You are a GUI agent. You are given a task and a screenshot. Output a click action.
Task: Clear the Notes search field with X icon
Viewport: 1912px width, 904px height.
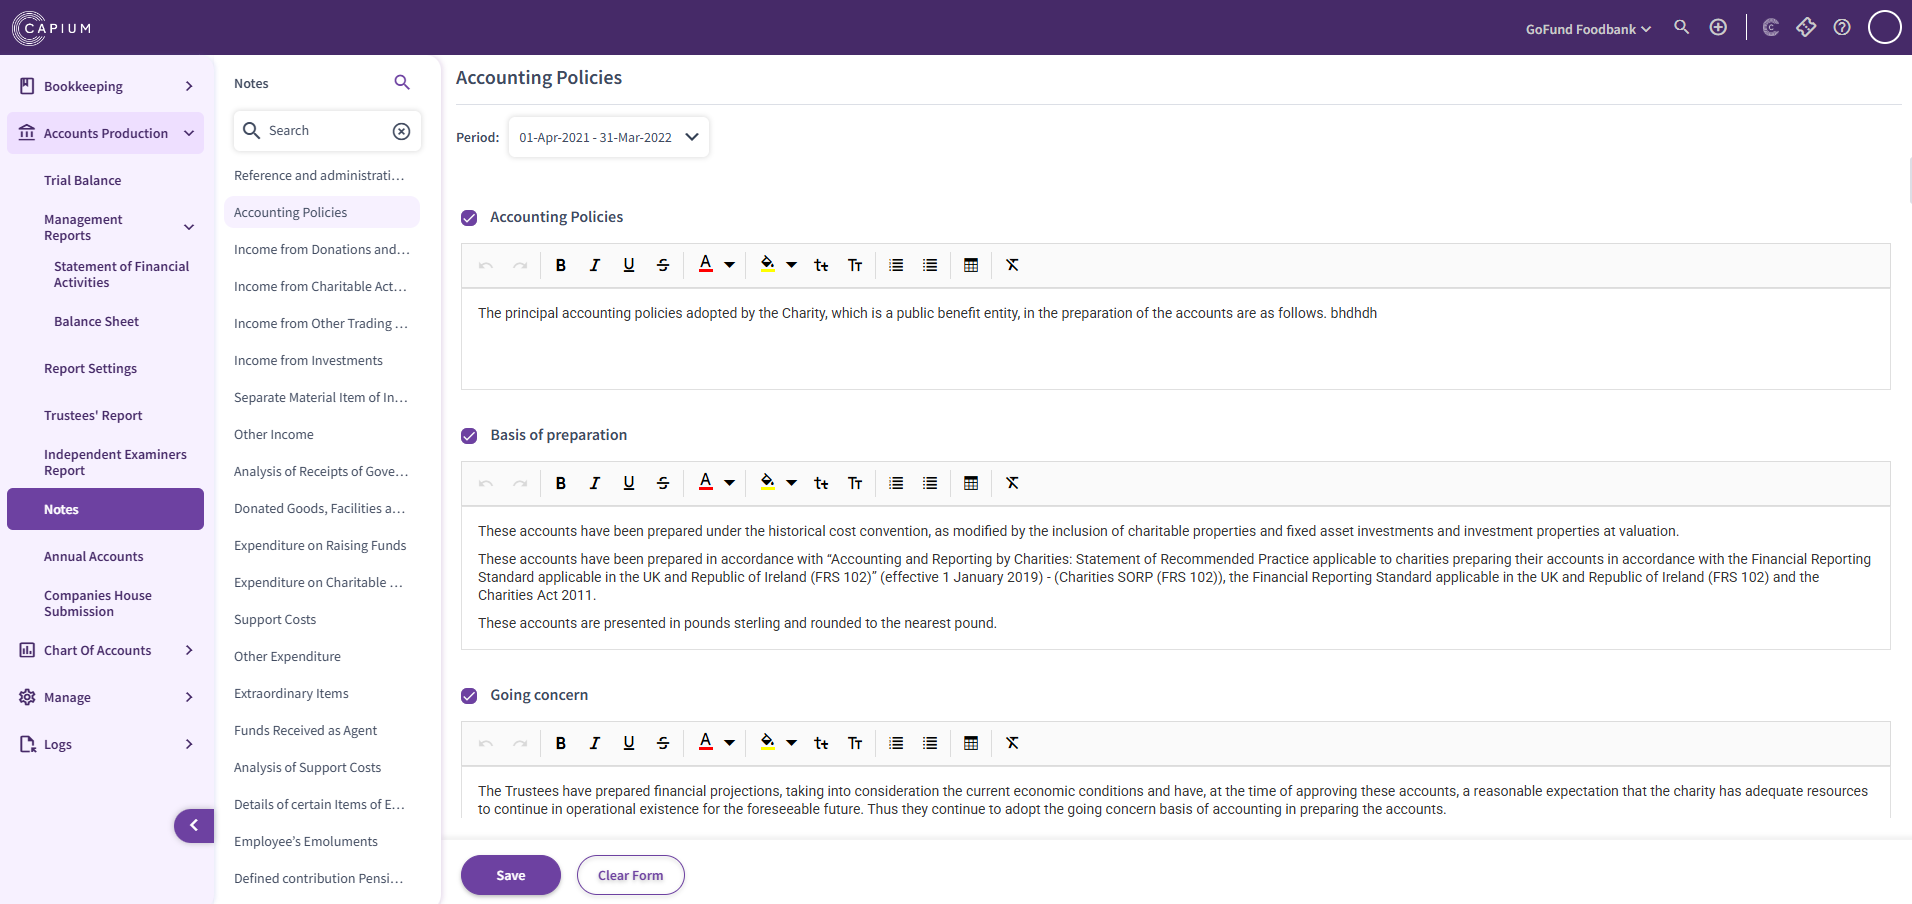401,131
